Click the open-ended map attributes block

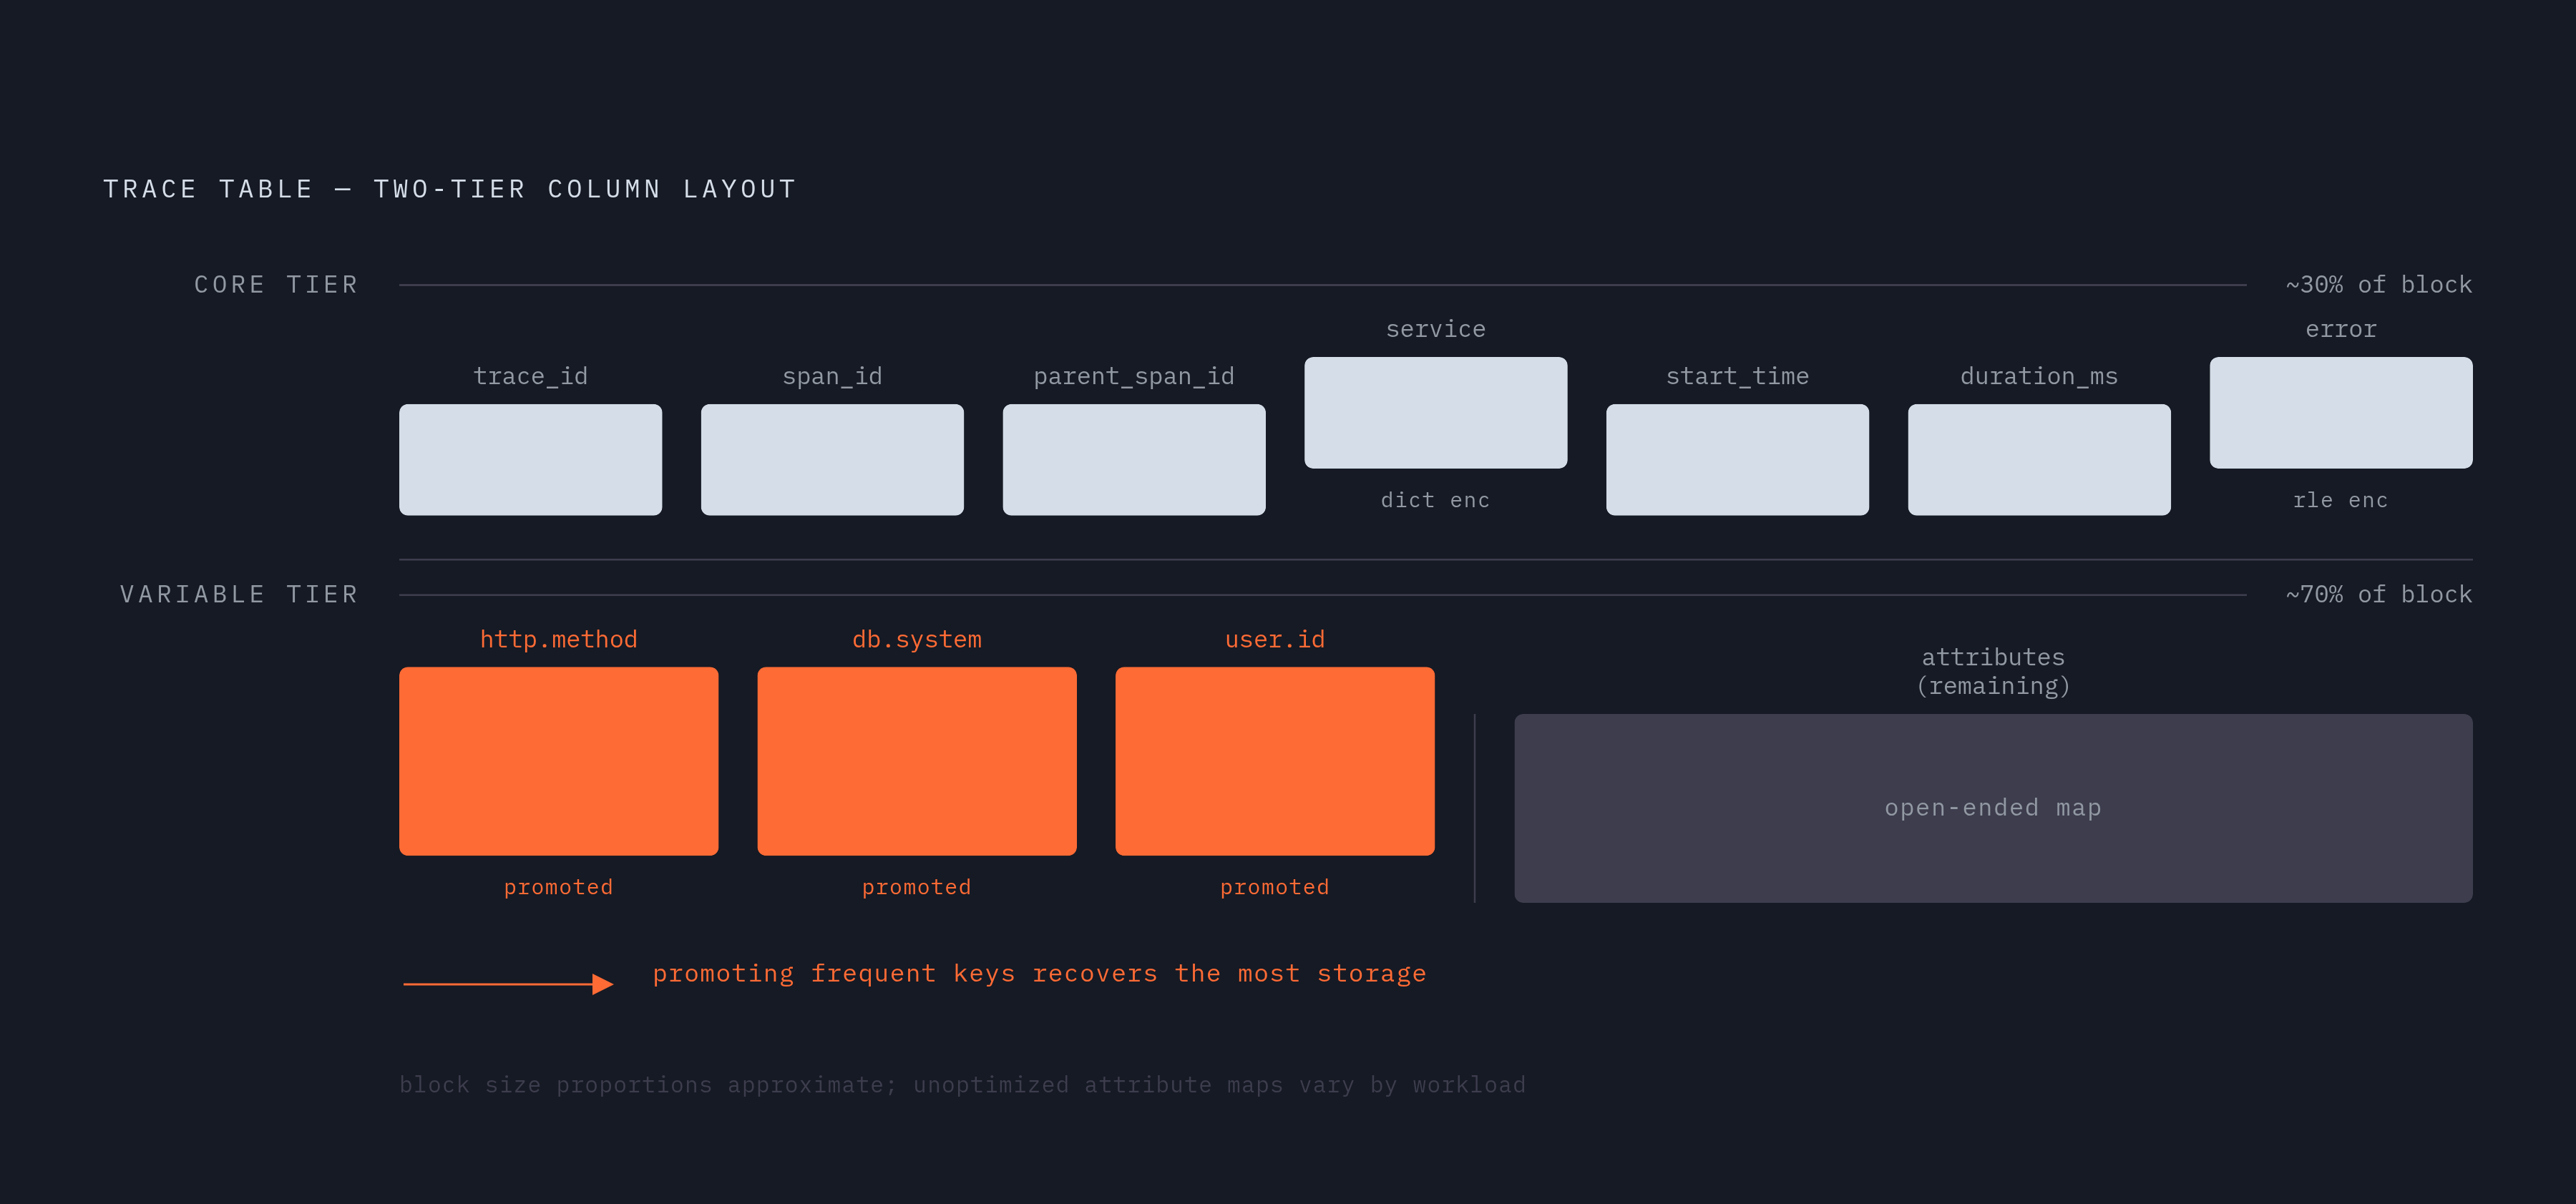coord(1993,808)
